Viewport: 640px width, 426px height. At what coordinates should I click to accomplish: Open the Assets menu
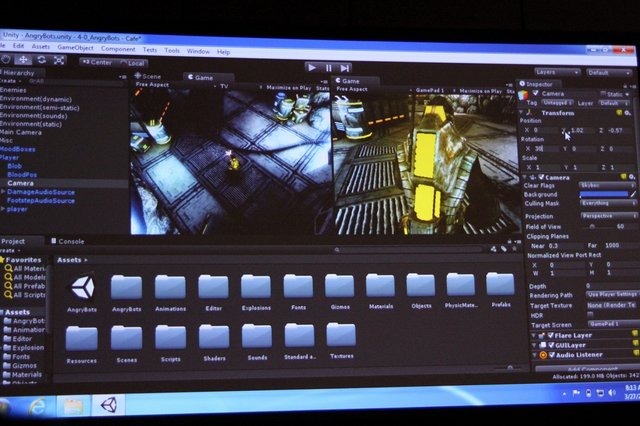click(x=41, y=47)
